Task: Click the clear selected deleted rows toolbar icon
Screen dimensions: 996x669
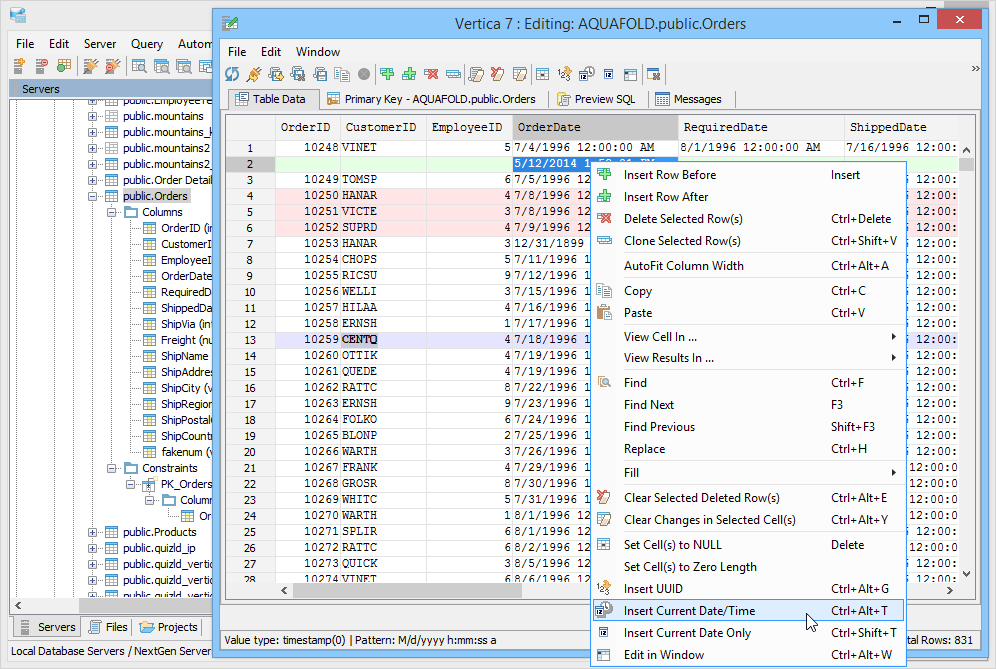Action: (497, 74)
